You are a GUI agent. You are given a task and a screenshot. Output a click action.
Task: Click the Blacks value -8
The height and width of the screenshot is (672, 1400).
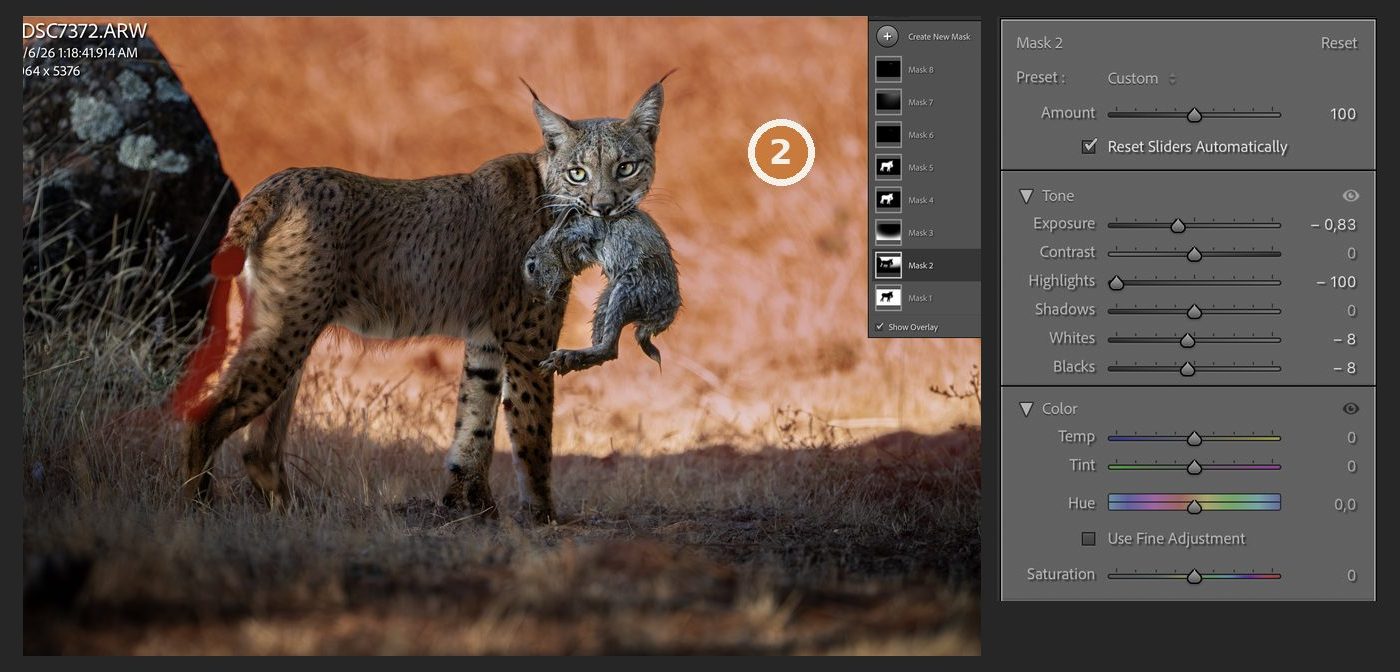coord(1345,368)
